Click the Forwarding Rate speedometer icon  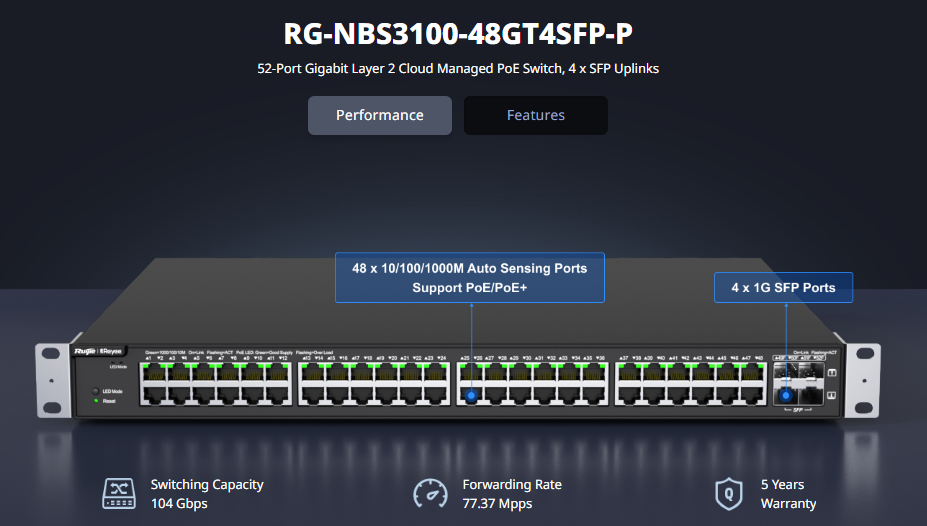point(430,493)
